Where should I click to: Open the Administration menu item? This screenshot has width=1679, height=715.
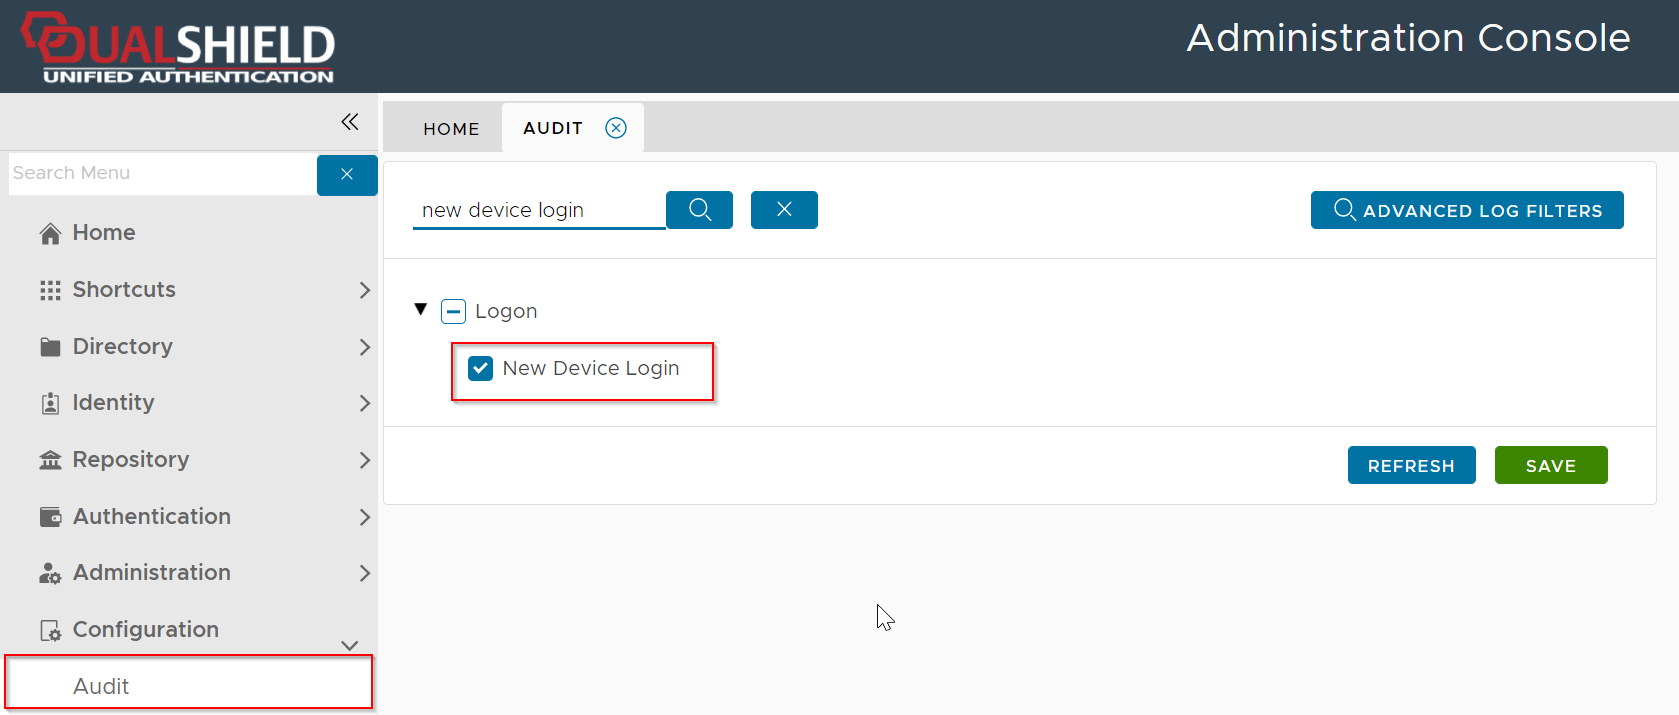click(152, 573)
